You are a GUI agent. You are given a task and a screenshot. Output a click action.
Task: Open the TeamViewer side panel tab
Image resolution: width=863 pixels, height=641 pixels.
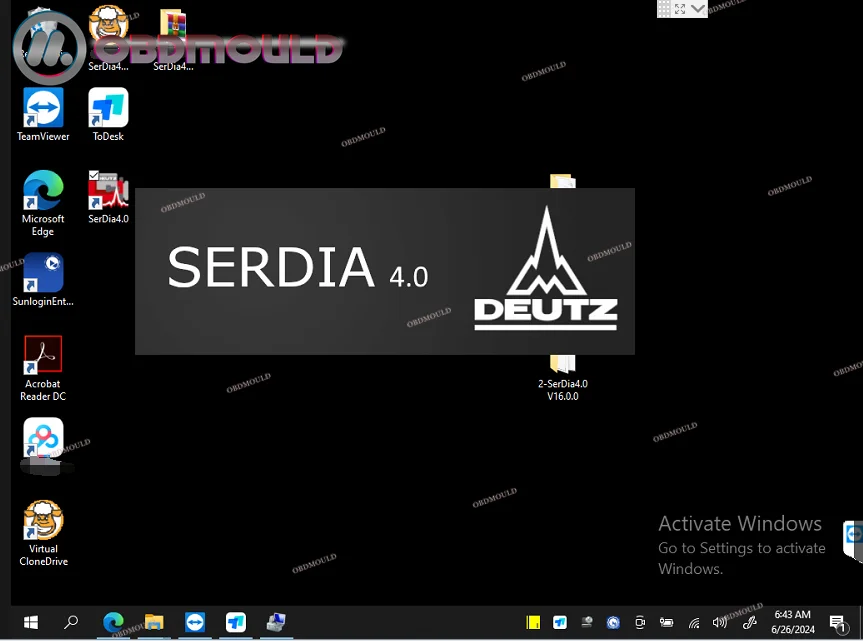click(853, 540)
